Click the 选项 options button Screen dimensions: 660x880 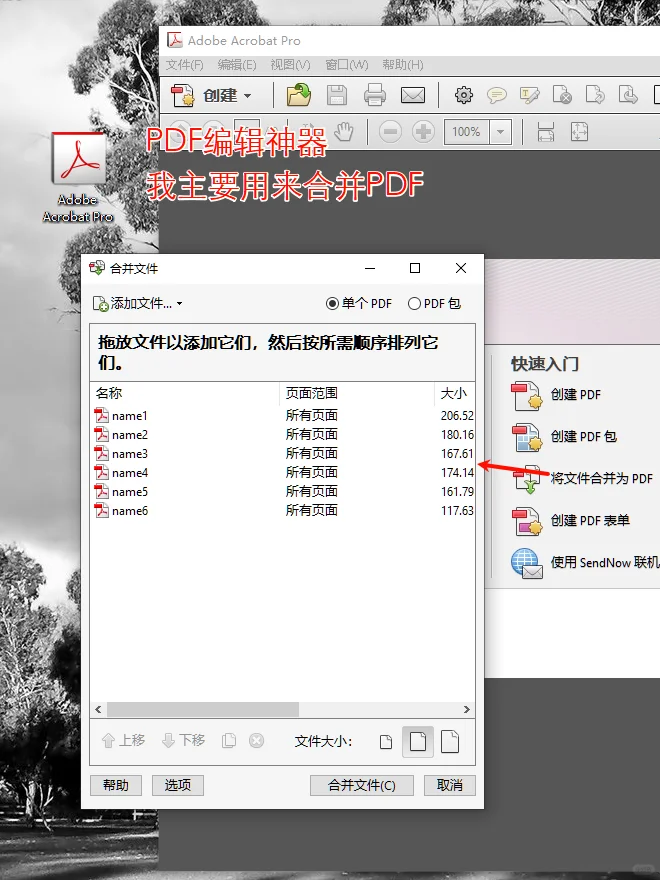[x=177, y=785]
